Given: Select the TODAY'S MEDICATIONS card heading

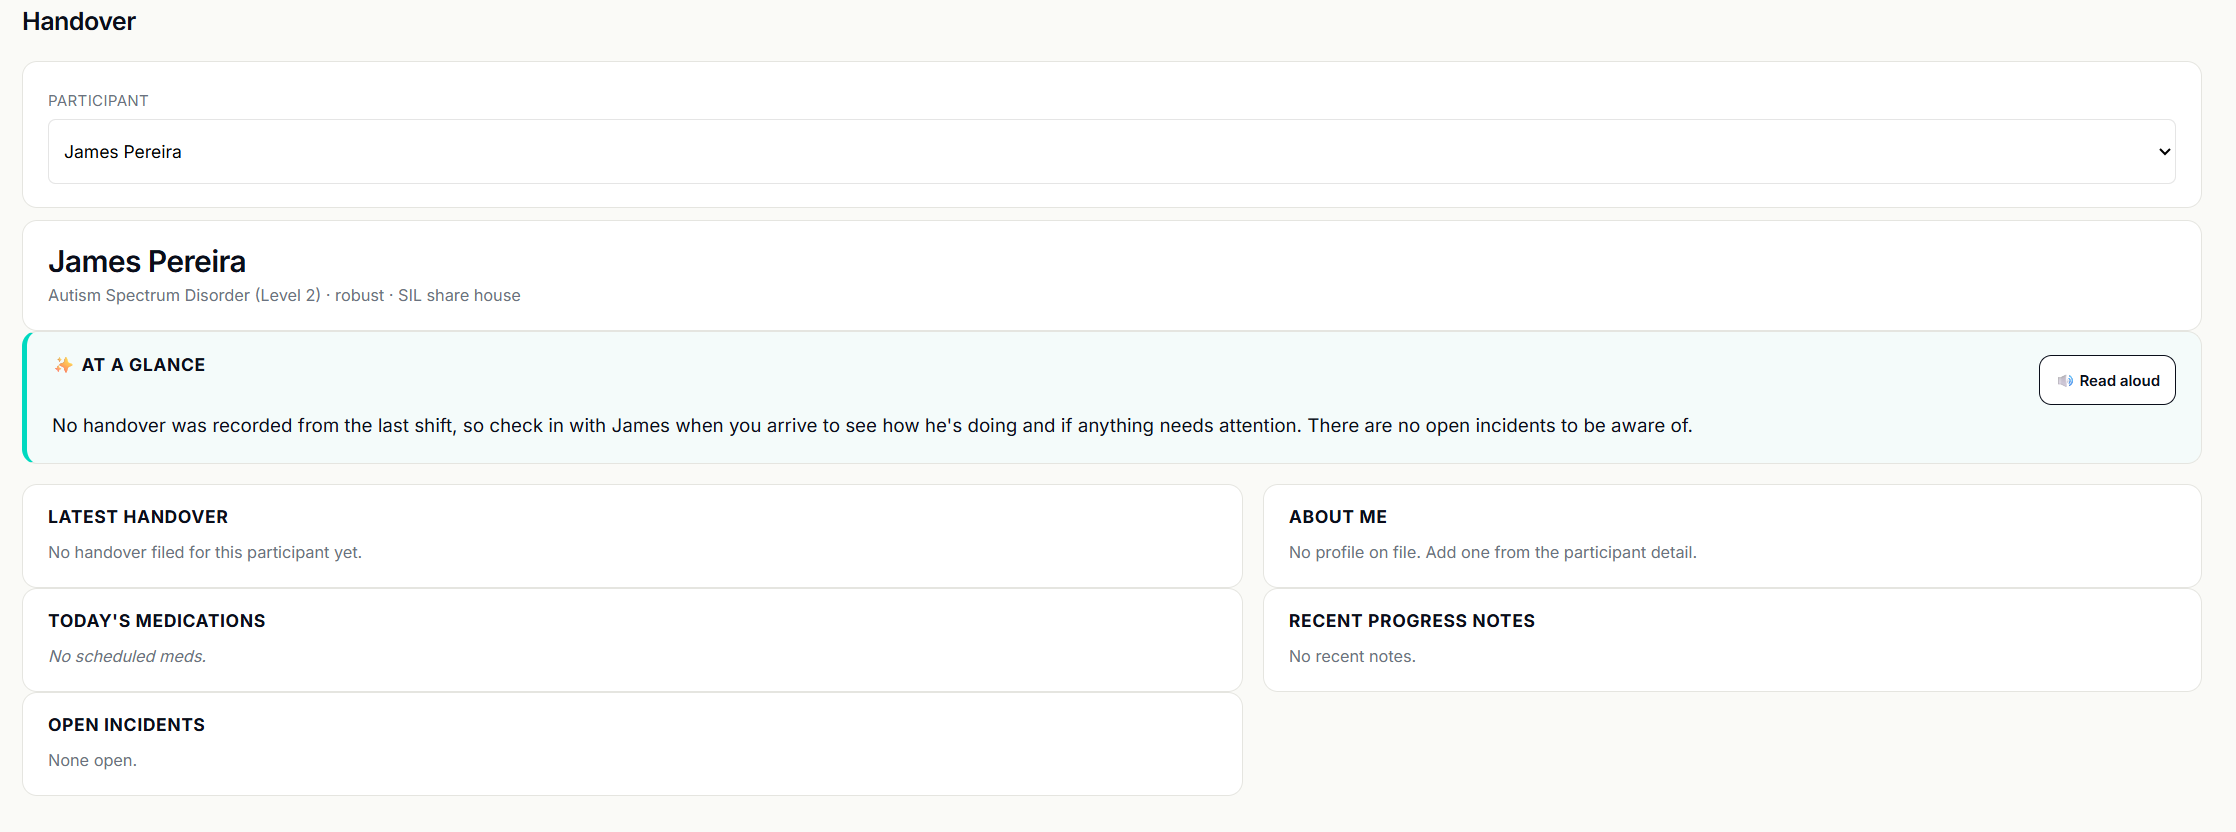Looking at the screenshot, I should (x=157, y=621).
